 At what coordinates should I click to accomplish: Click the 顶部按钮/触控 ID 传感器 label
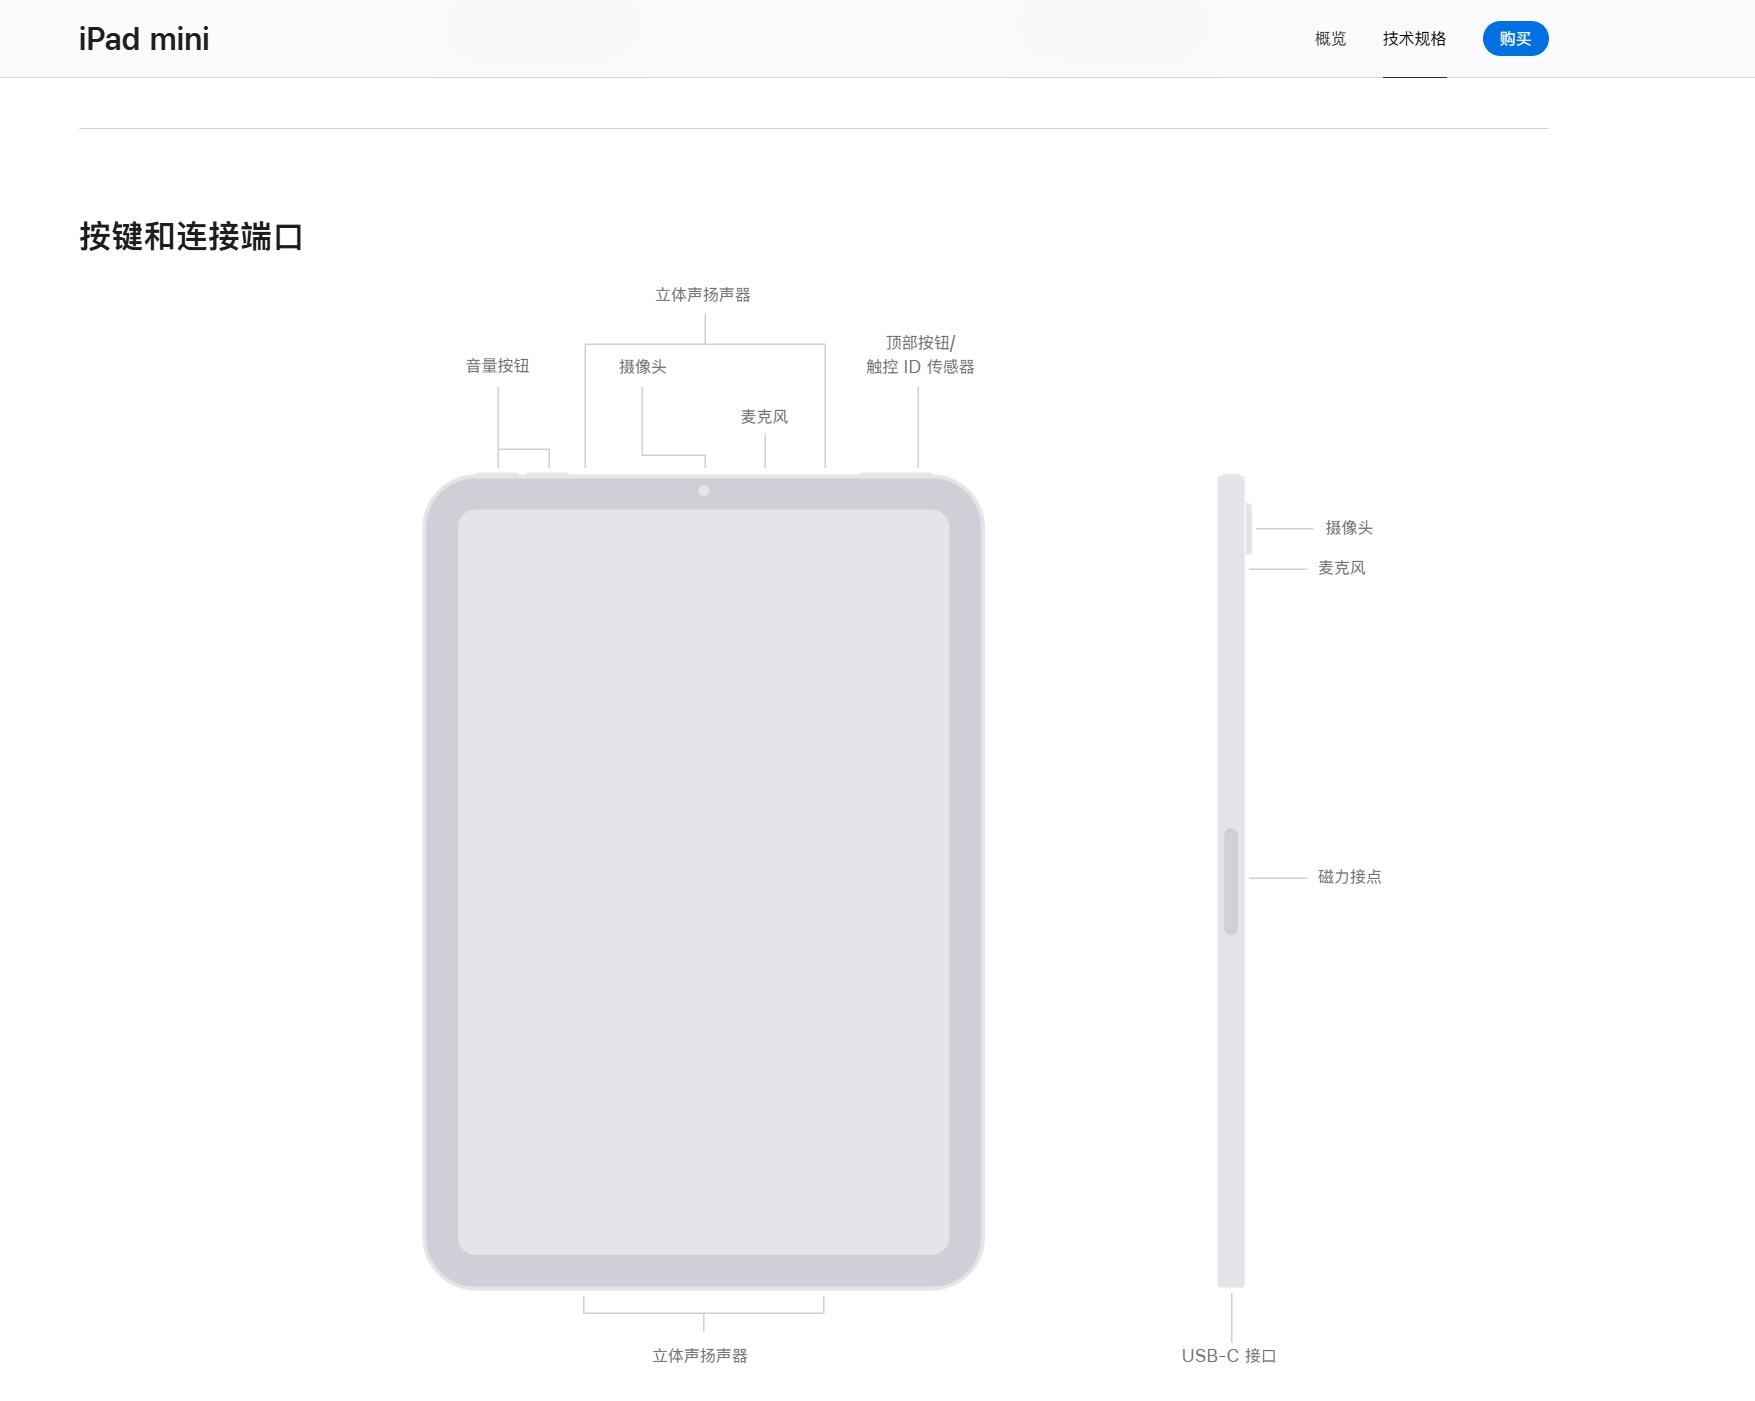point(920,355)
